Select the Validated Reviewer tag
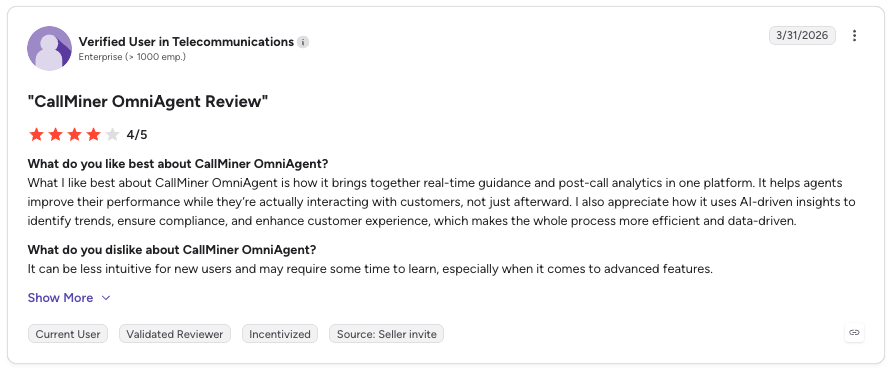The height and width of the screenshot is (374, 892). pyautogui.click(x=175, y=334)
